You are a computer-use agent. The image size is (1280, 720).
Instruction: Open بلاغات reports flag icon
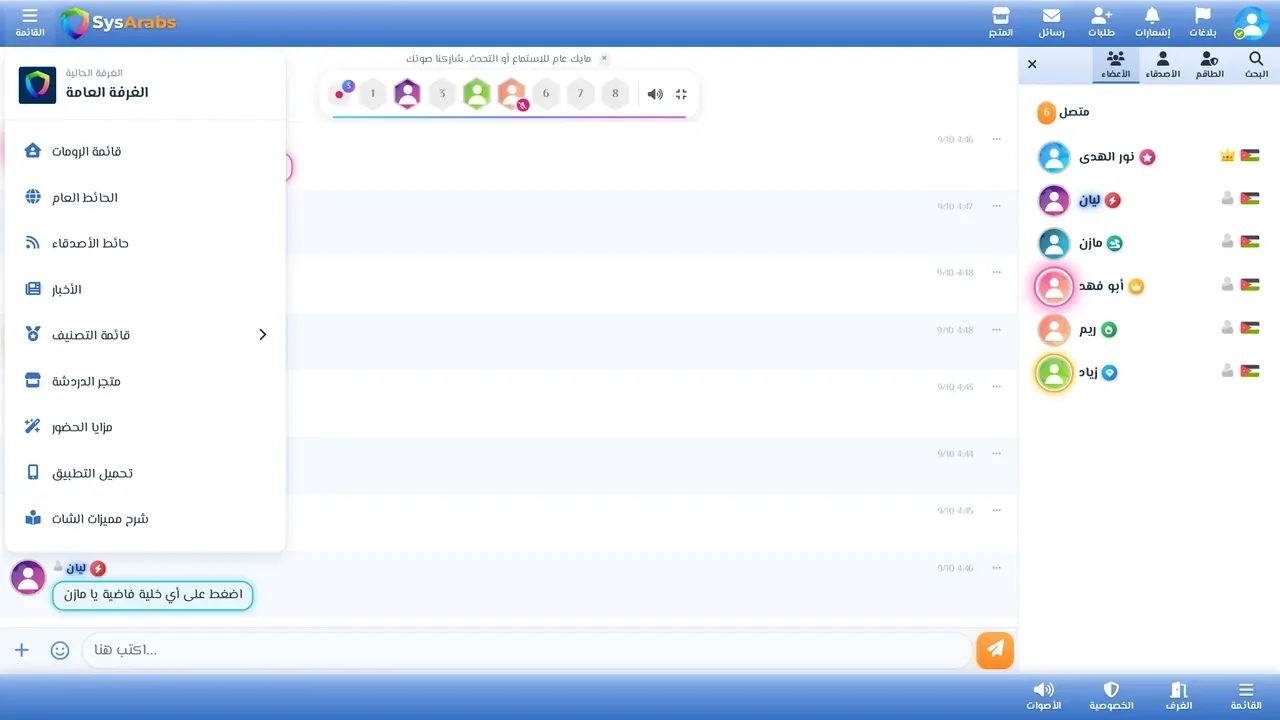(1203, 22)
